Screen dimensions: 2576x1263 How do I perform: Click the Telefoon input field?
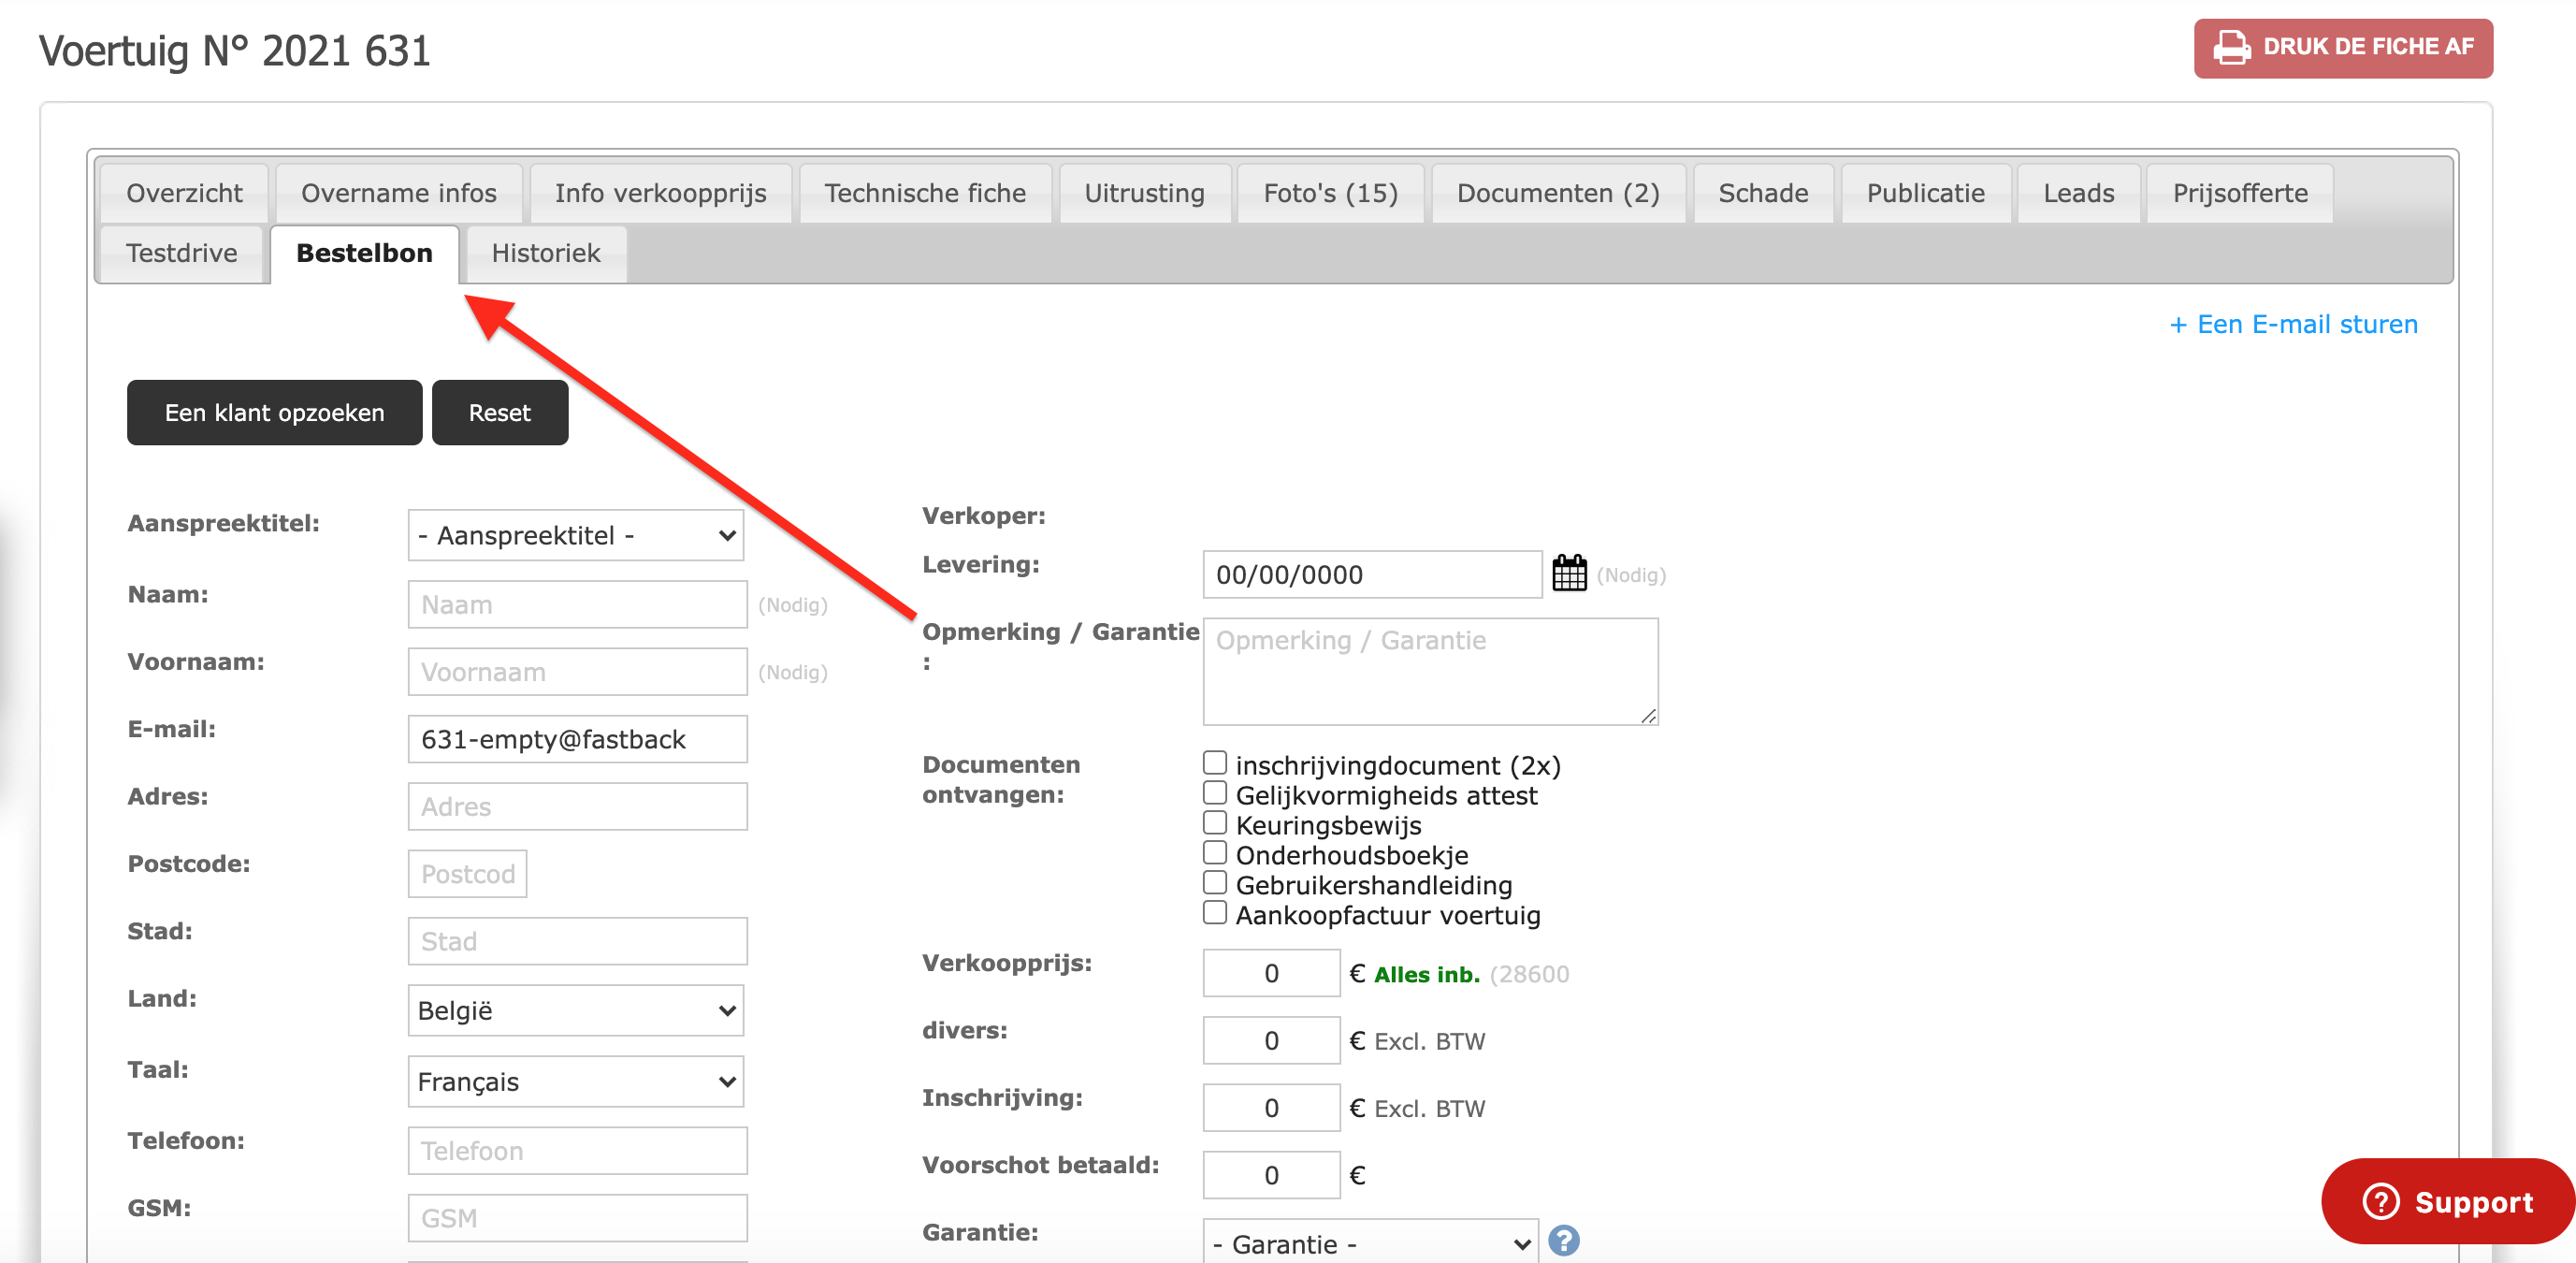tap(577, 1150)
